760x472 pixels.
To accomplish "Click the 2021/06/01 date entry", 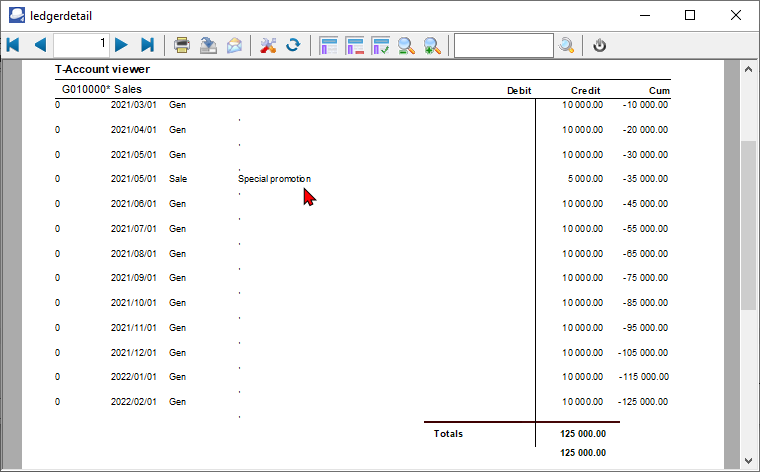I will (x=133, y=204).
